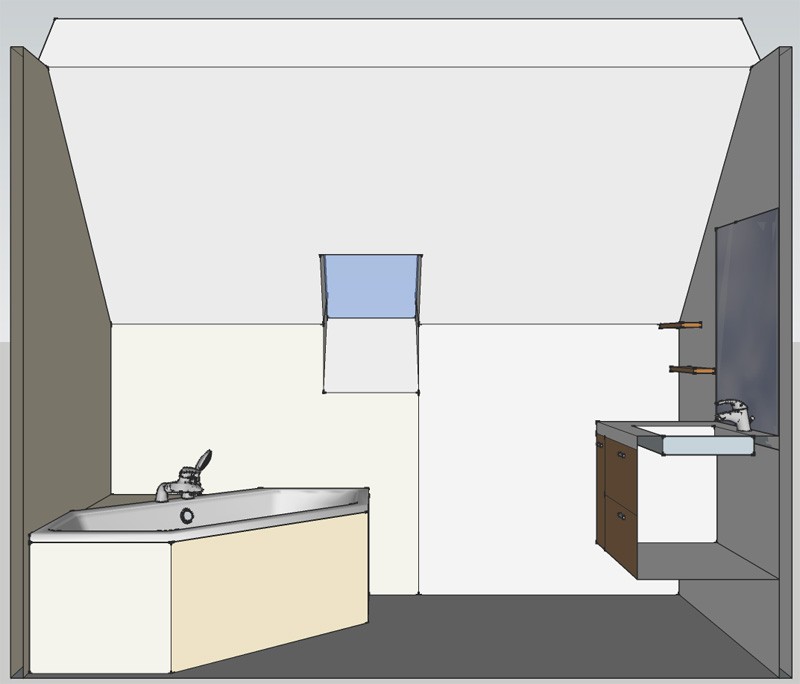Screen dimensions: 800x684
Task: Select the round bathtub overflow drain
Action: [x=187, y=516]
